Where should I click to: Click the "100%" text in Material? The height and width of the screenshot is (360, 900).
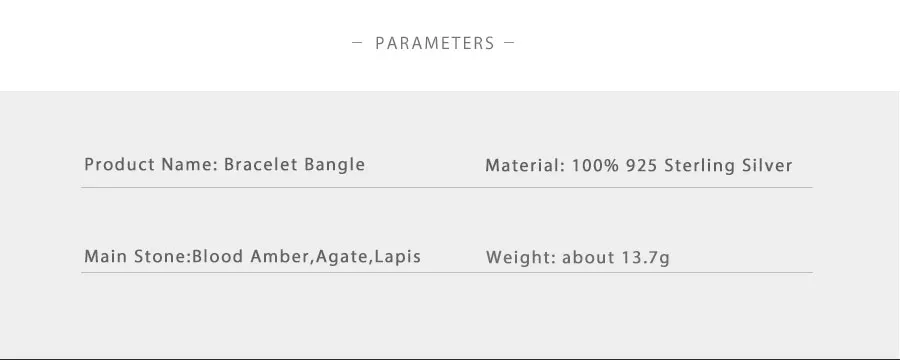pos(595,166)
